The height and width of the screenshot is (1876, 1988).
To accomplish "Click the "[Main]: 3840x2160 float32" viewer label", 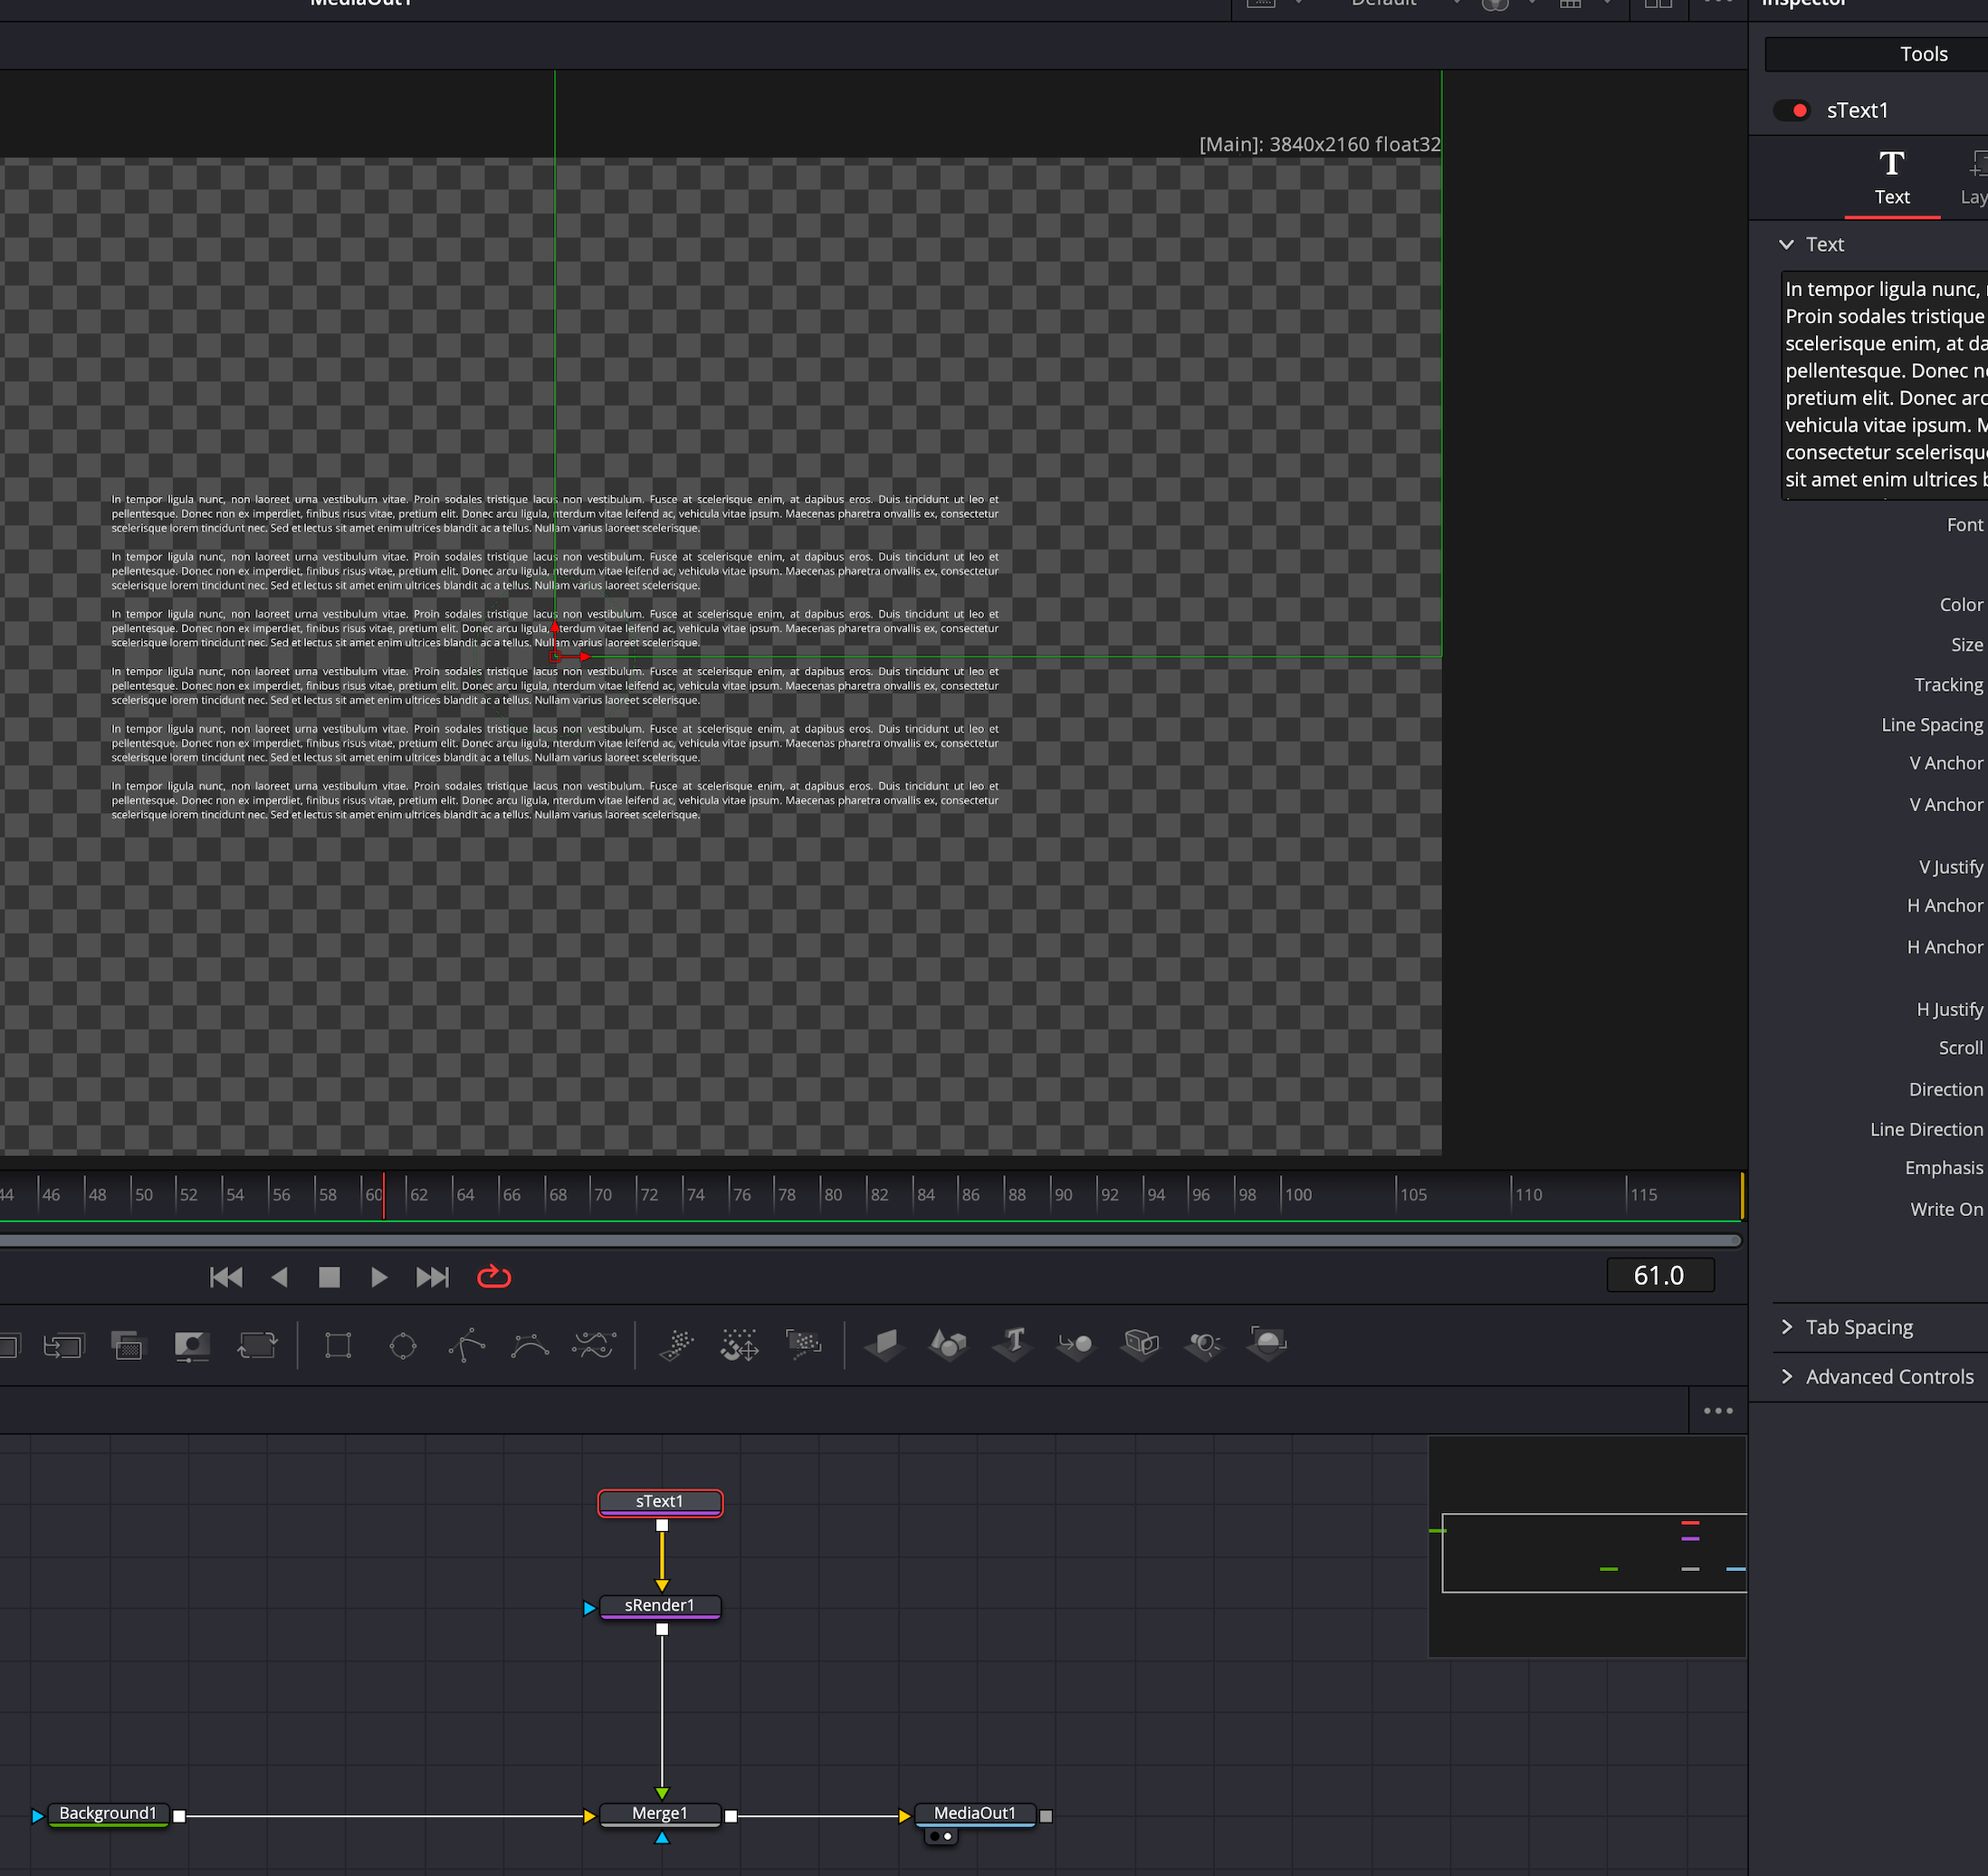I will pos(1320,144).
